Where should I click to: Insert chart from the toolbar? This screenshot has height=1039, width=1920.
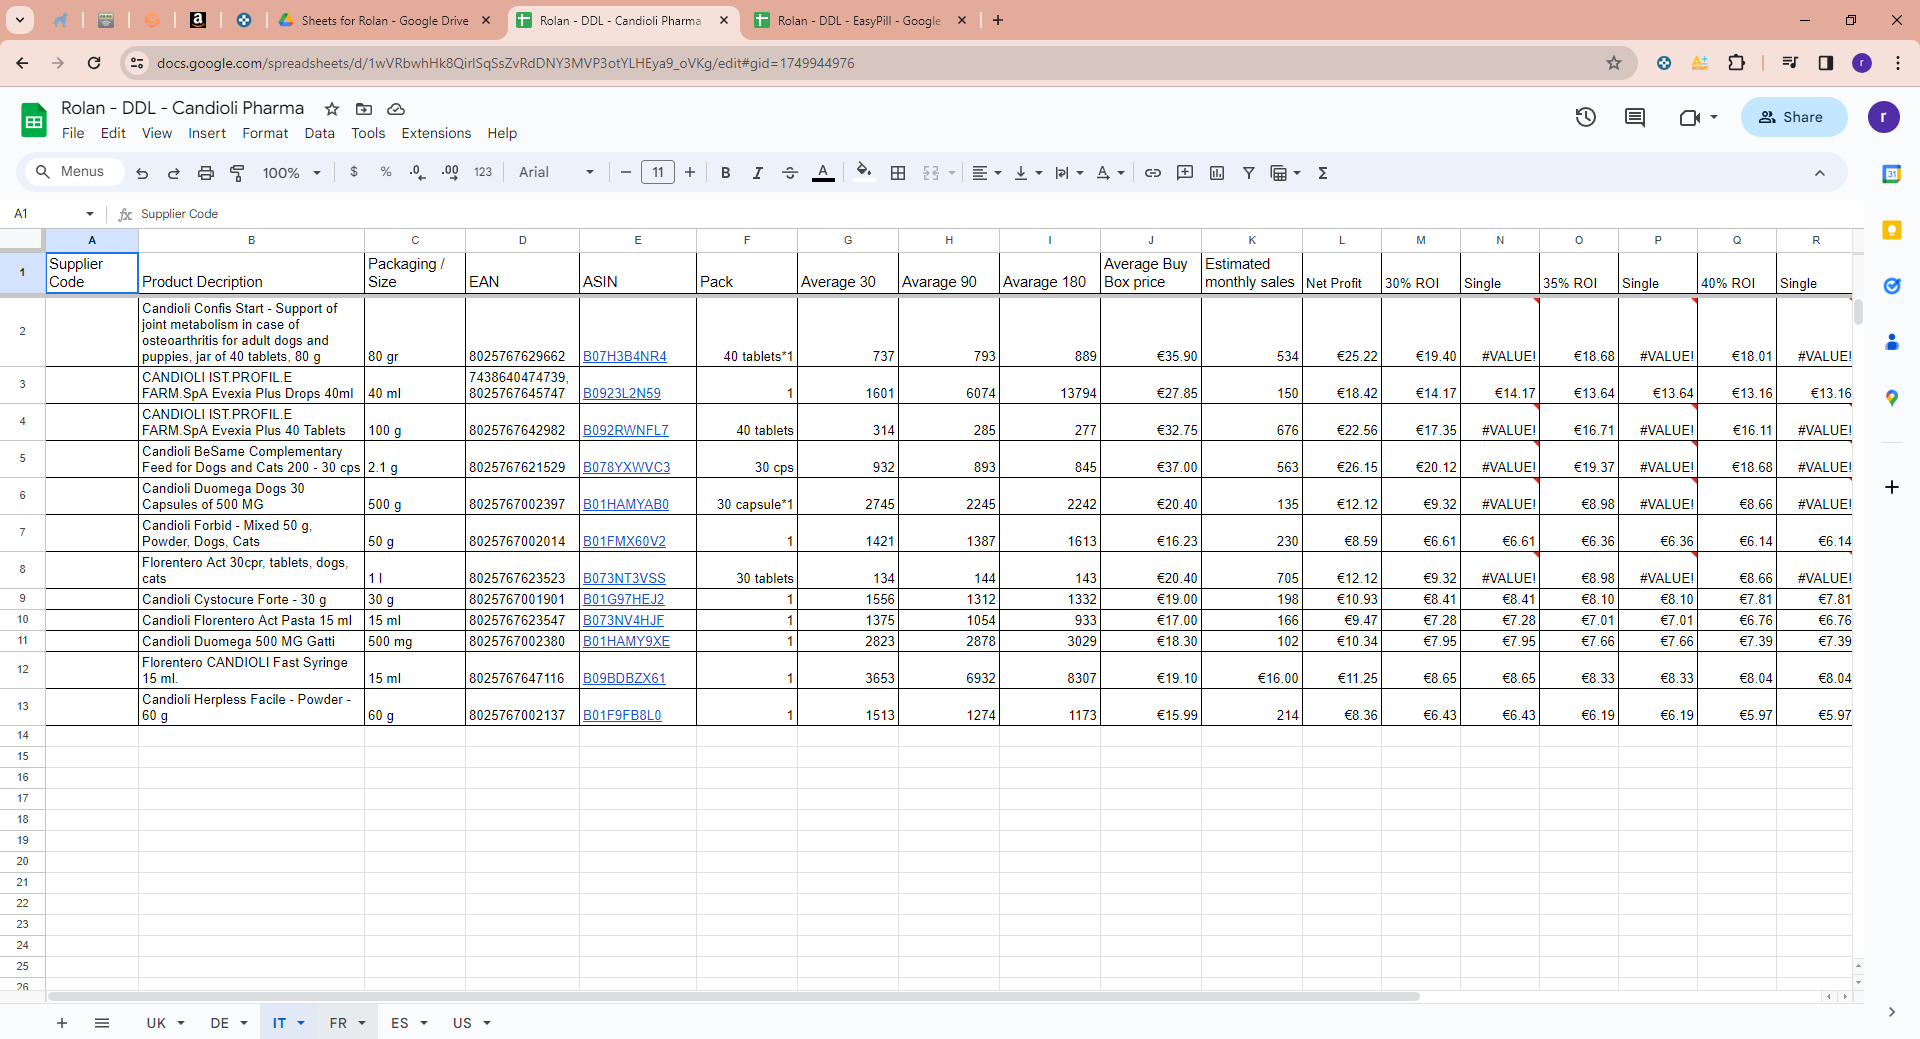pos(1217,173)
